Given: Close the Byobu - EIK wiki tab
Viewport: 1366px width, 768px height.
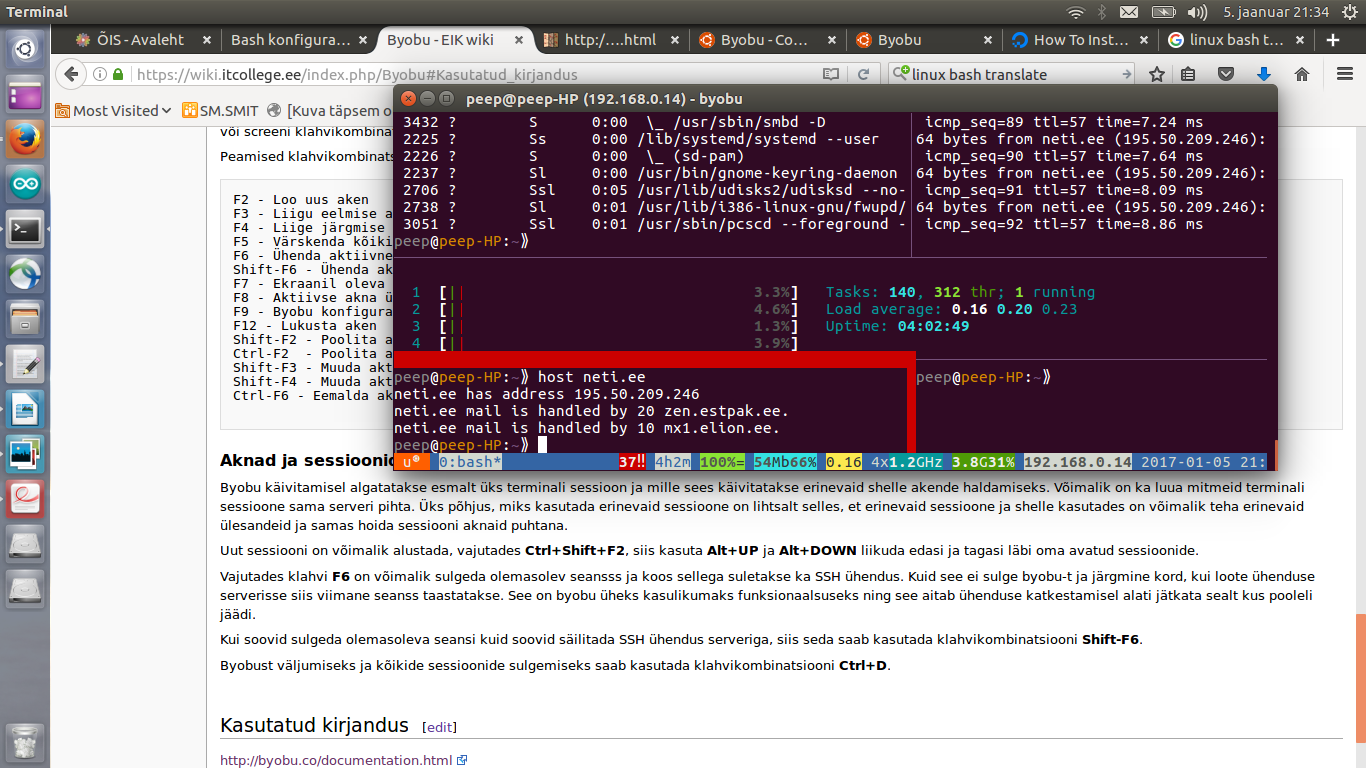Looking at the screenshot, I should (518, 40).
